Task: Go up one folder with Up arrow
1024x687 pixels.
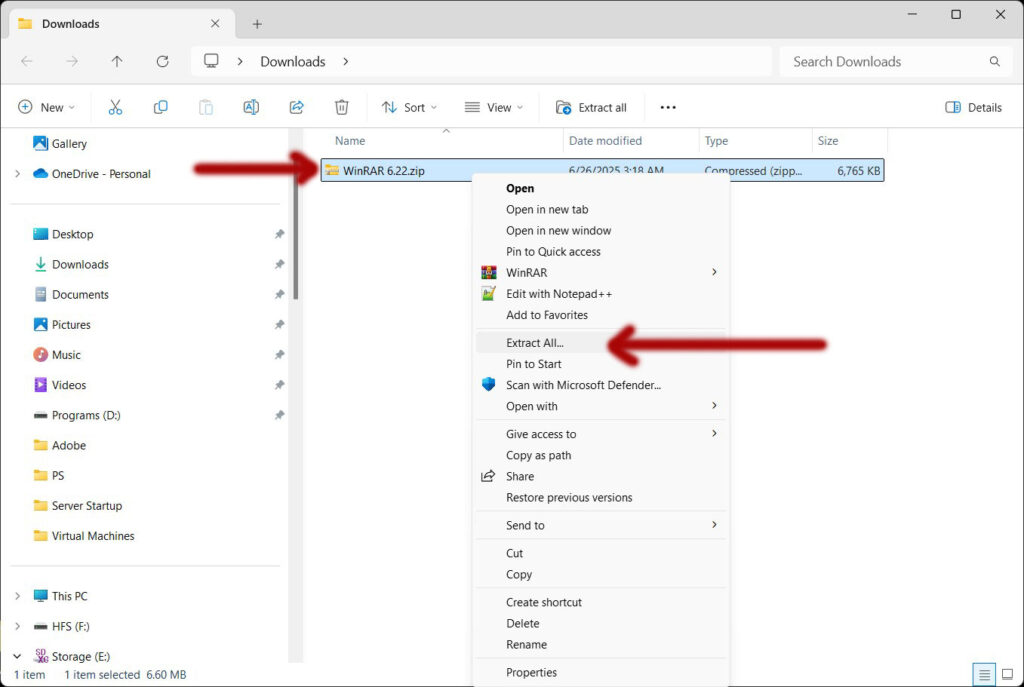Action: click(x=117, y=61)
